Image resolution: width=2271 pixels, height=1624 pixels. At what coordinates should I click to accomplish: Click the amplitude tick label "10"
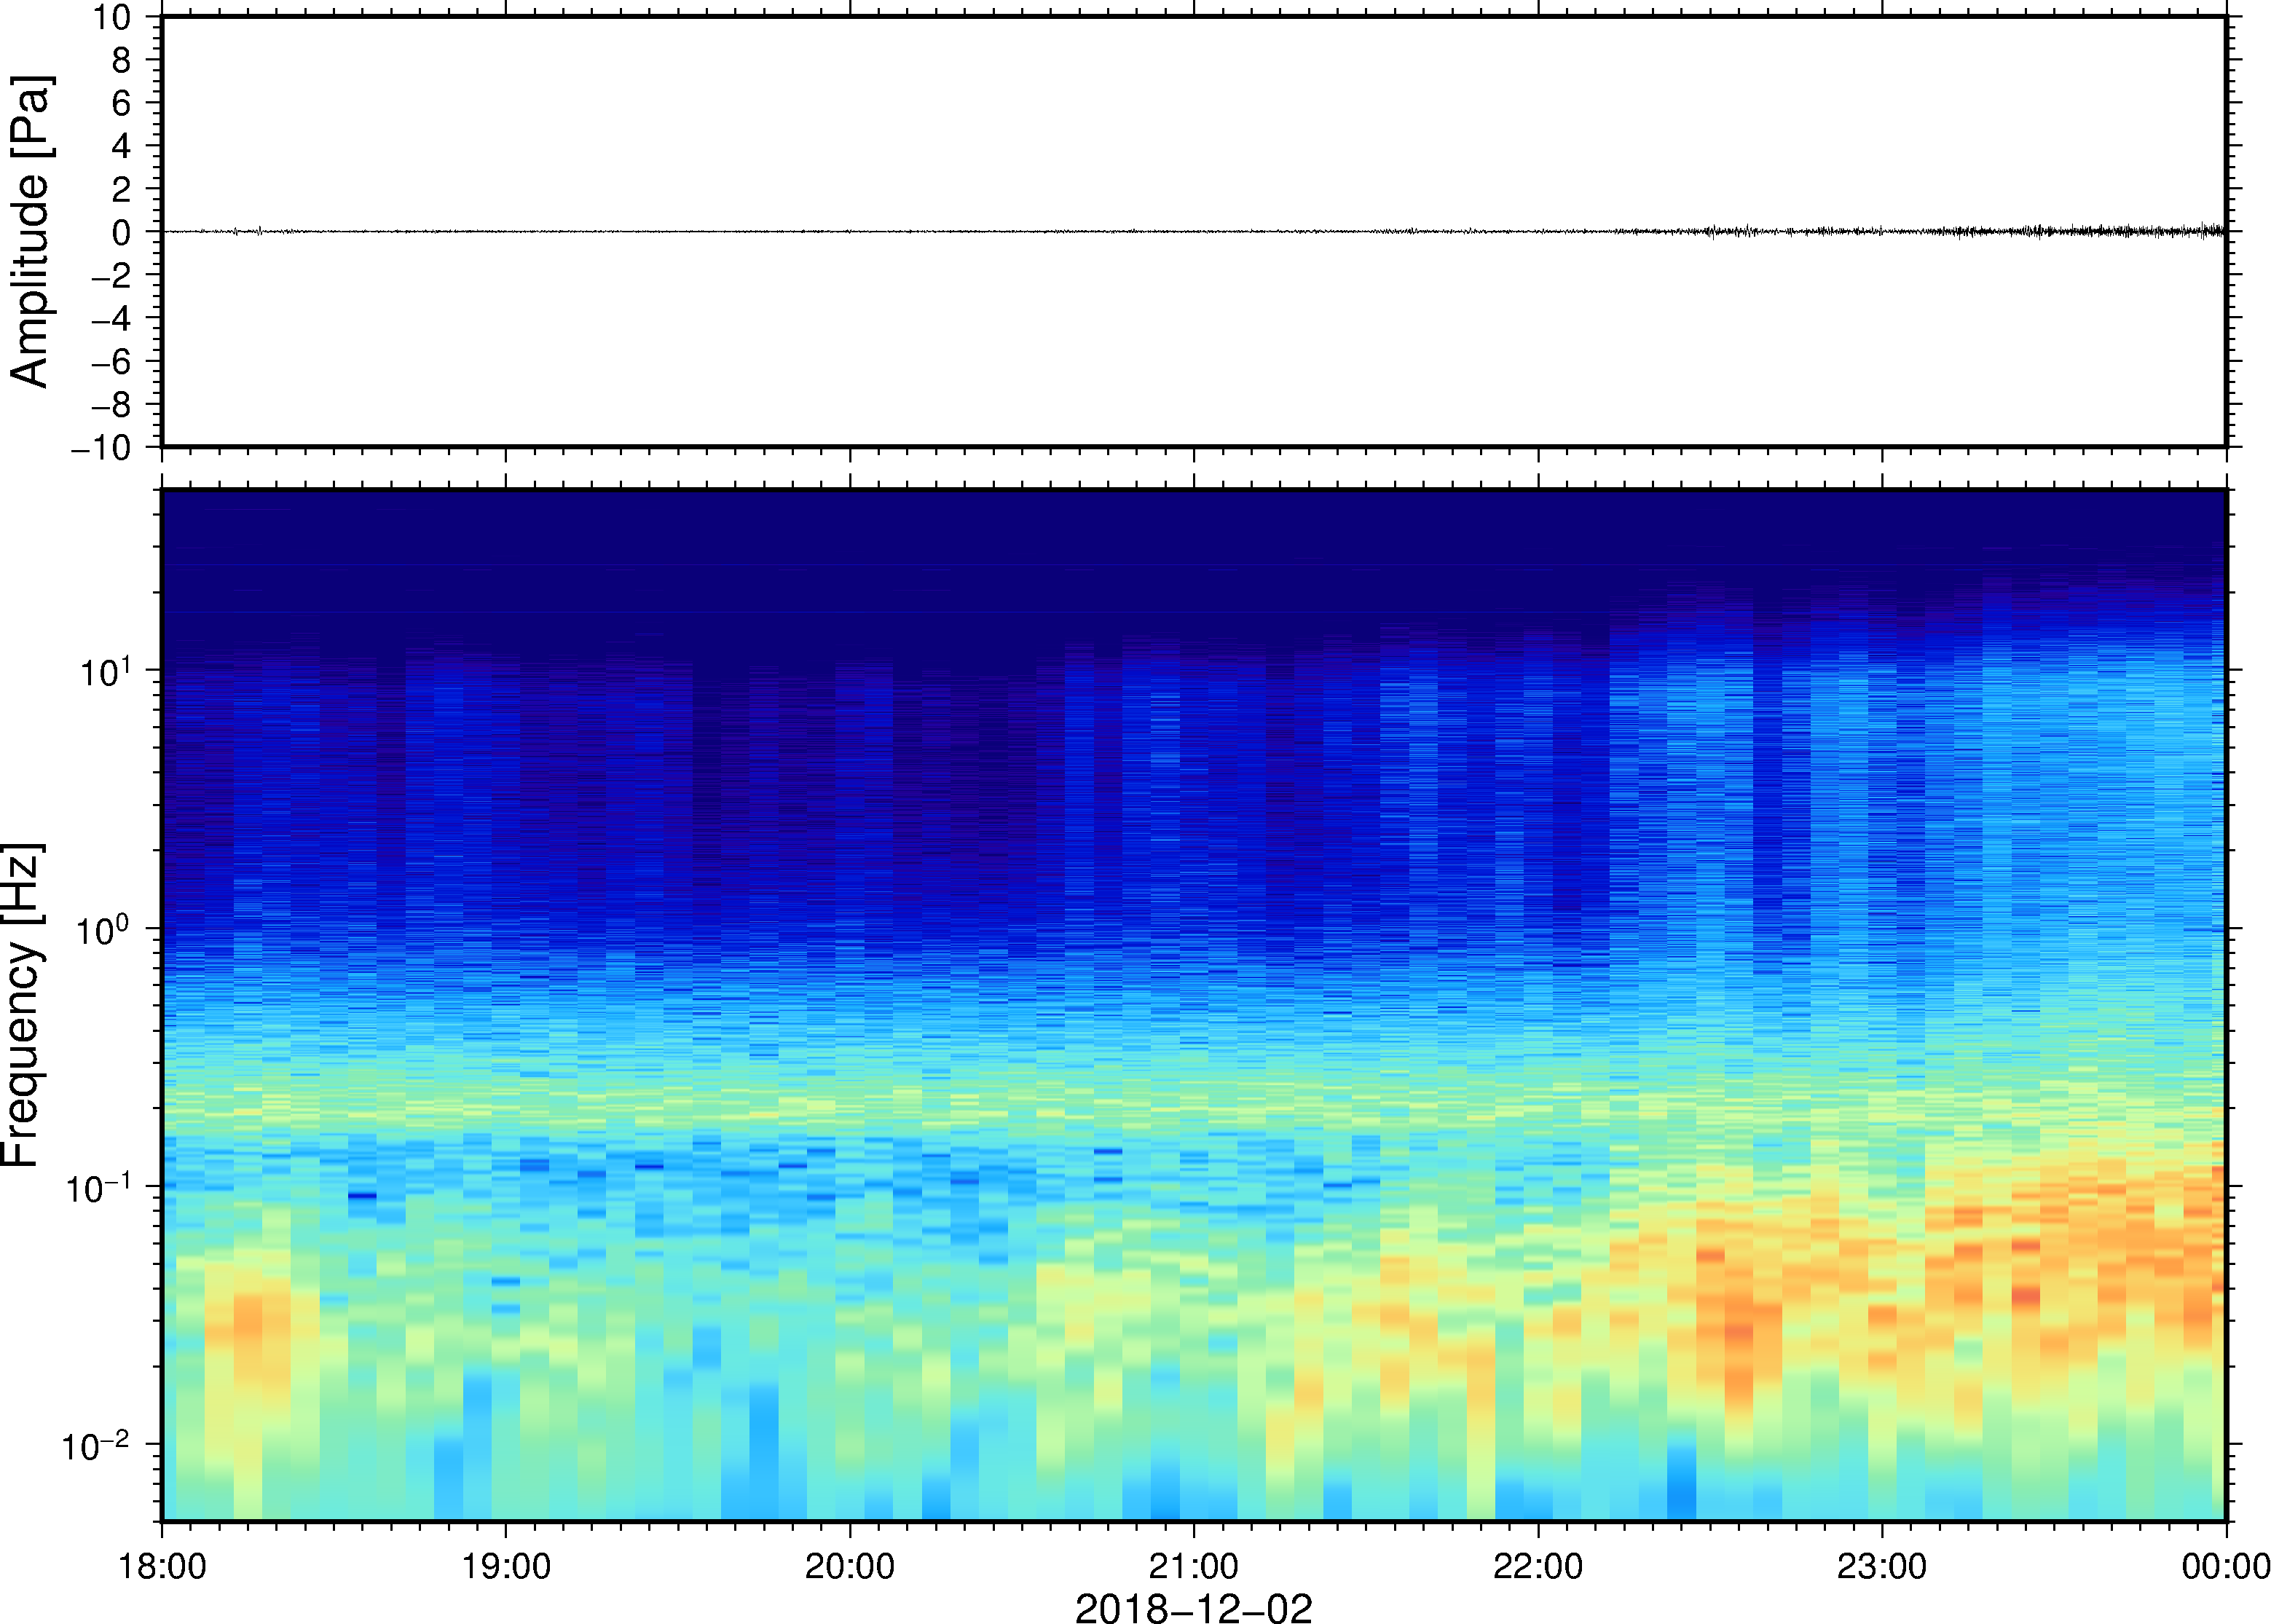point(112,17)
